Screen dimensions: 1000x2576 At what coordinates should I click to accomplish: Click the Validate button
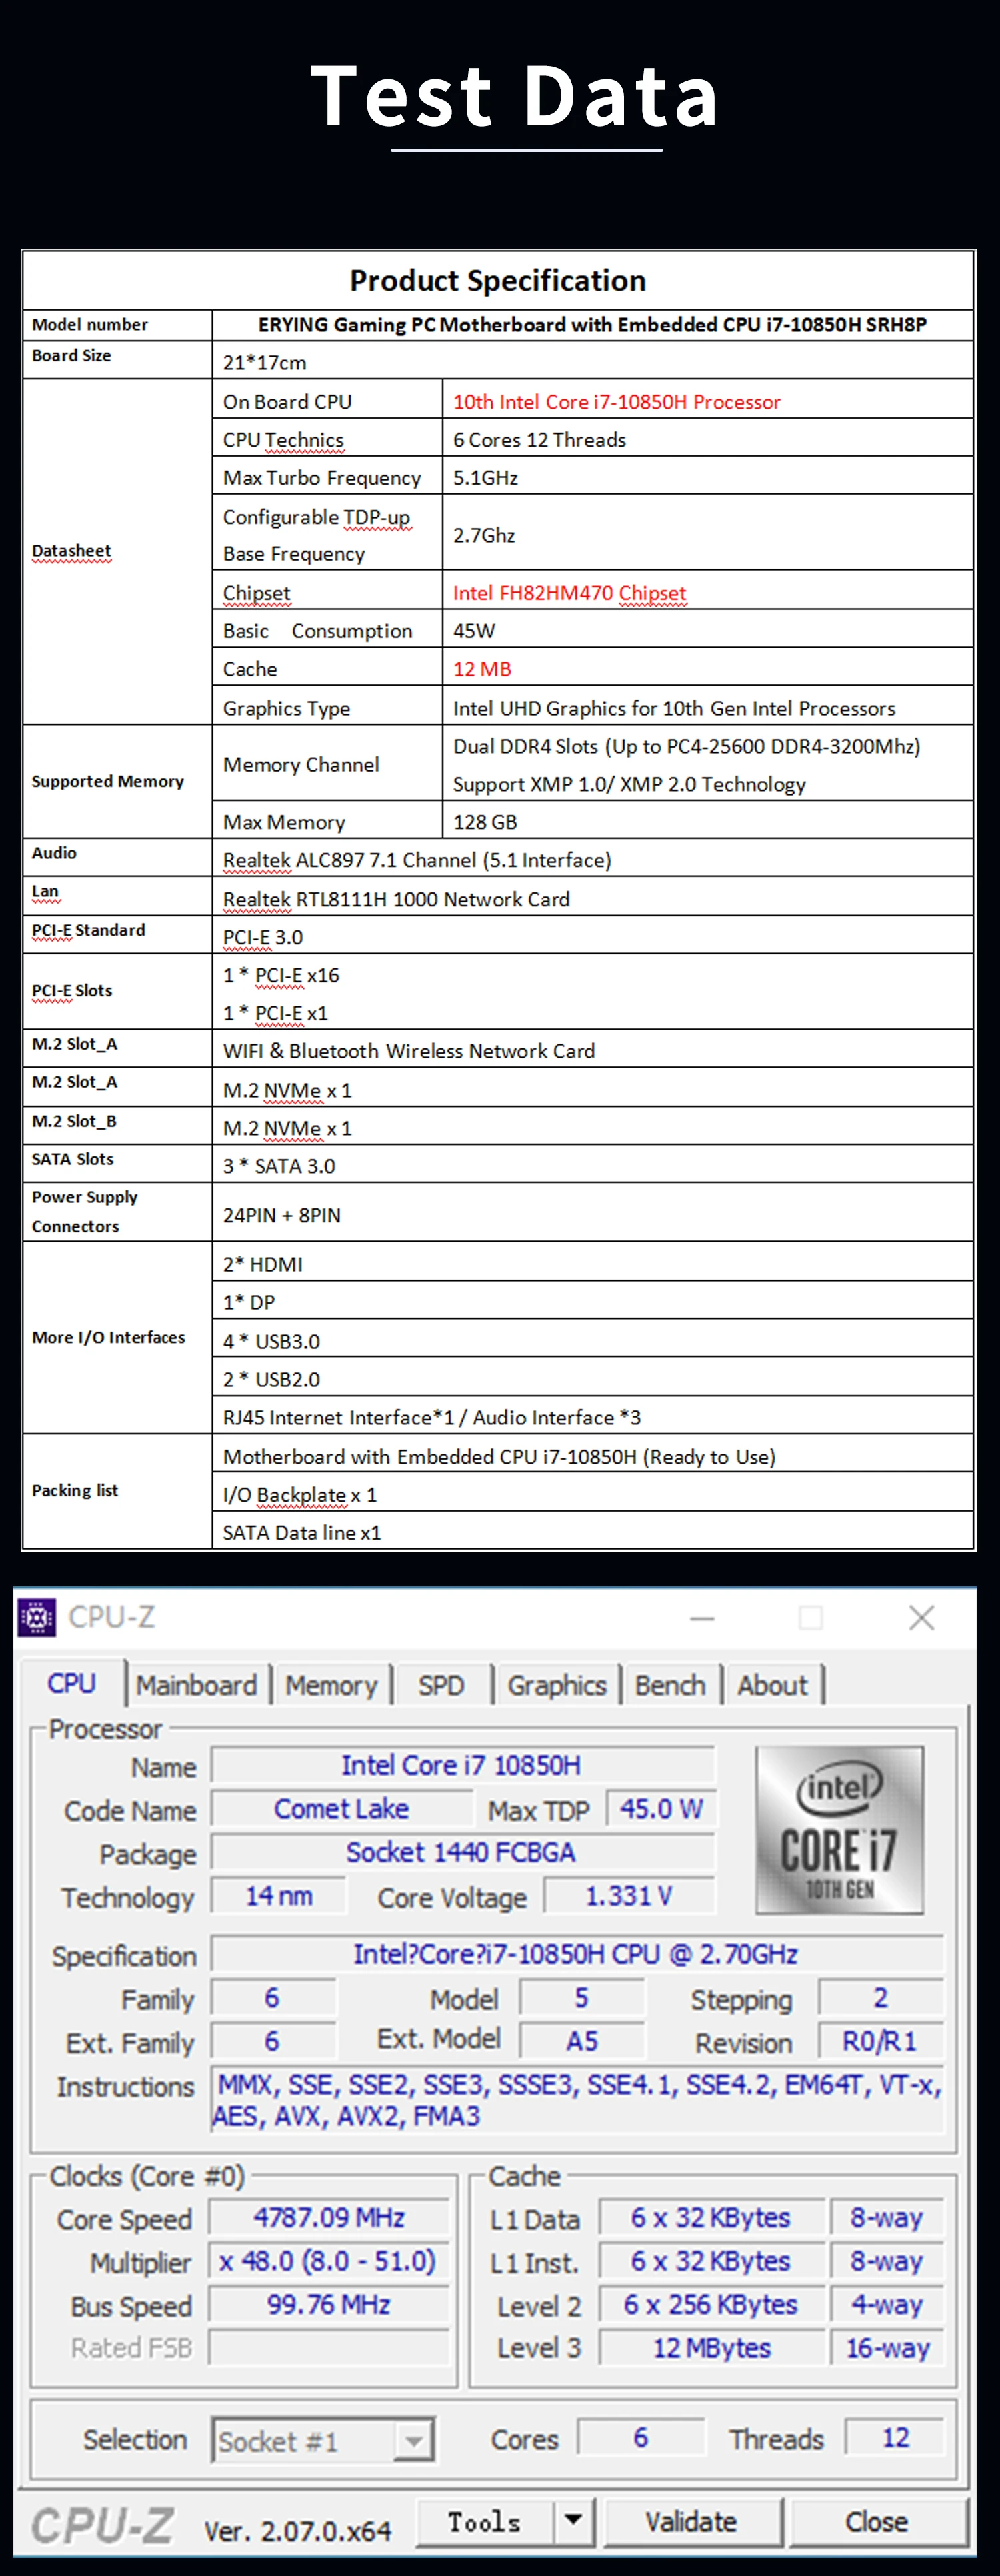tap(691, 2521)
